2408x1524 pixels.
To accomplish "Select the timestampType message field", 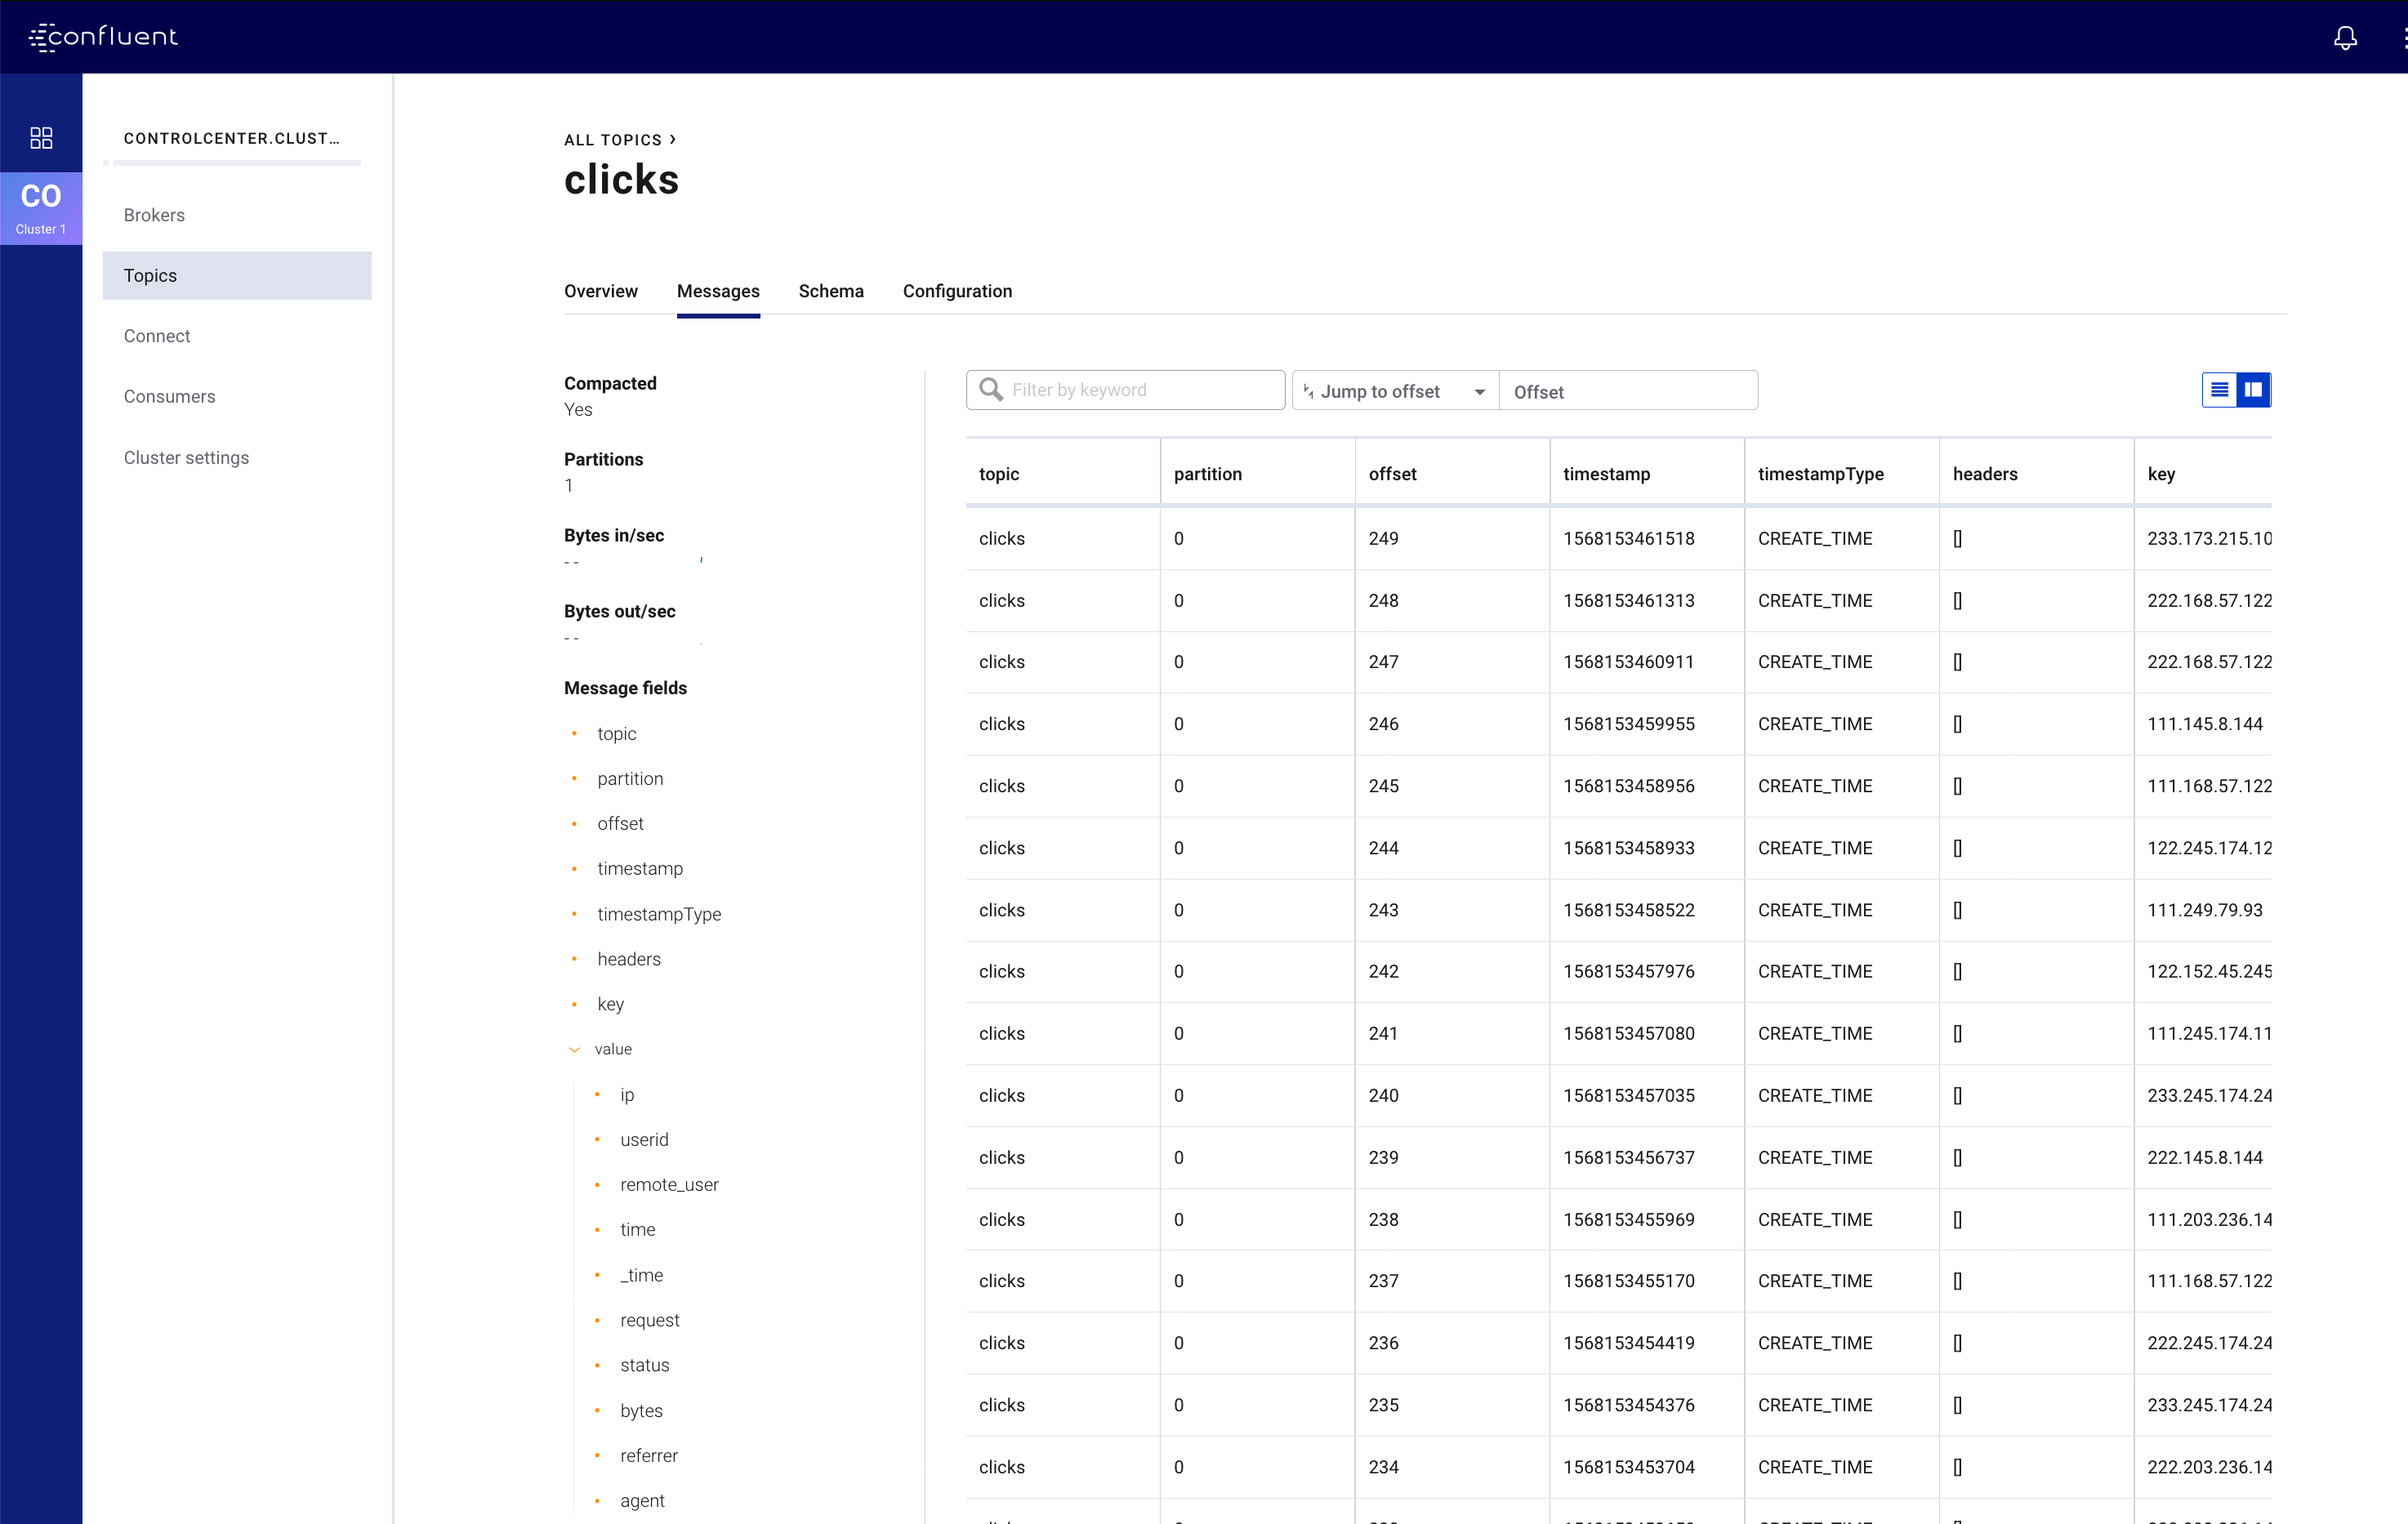I will [x=659, y=914].
